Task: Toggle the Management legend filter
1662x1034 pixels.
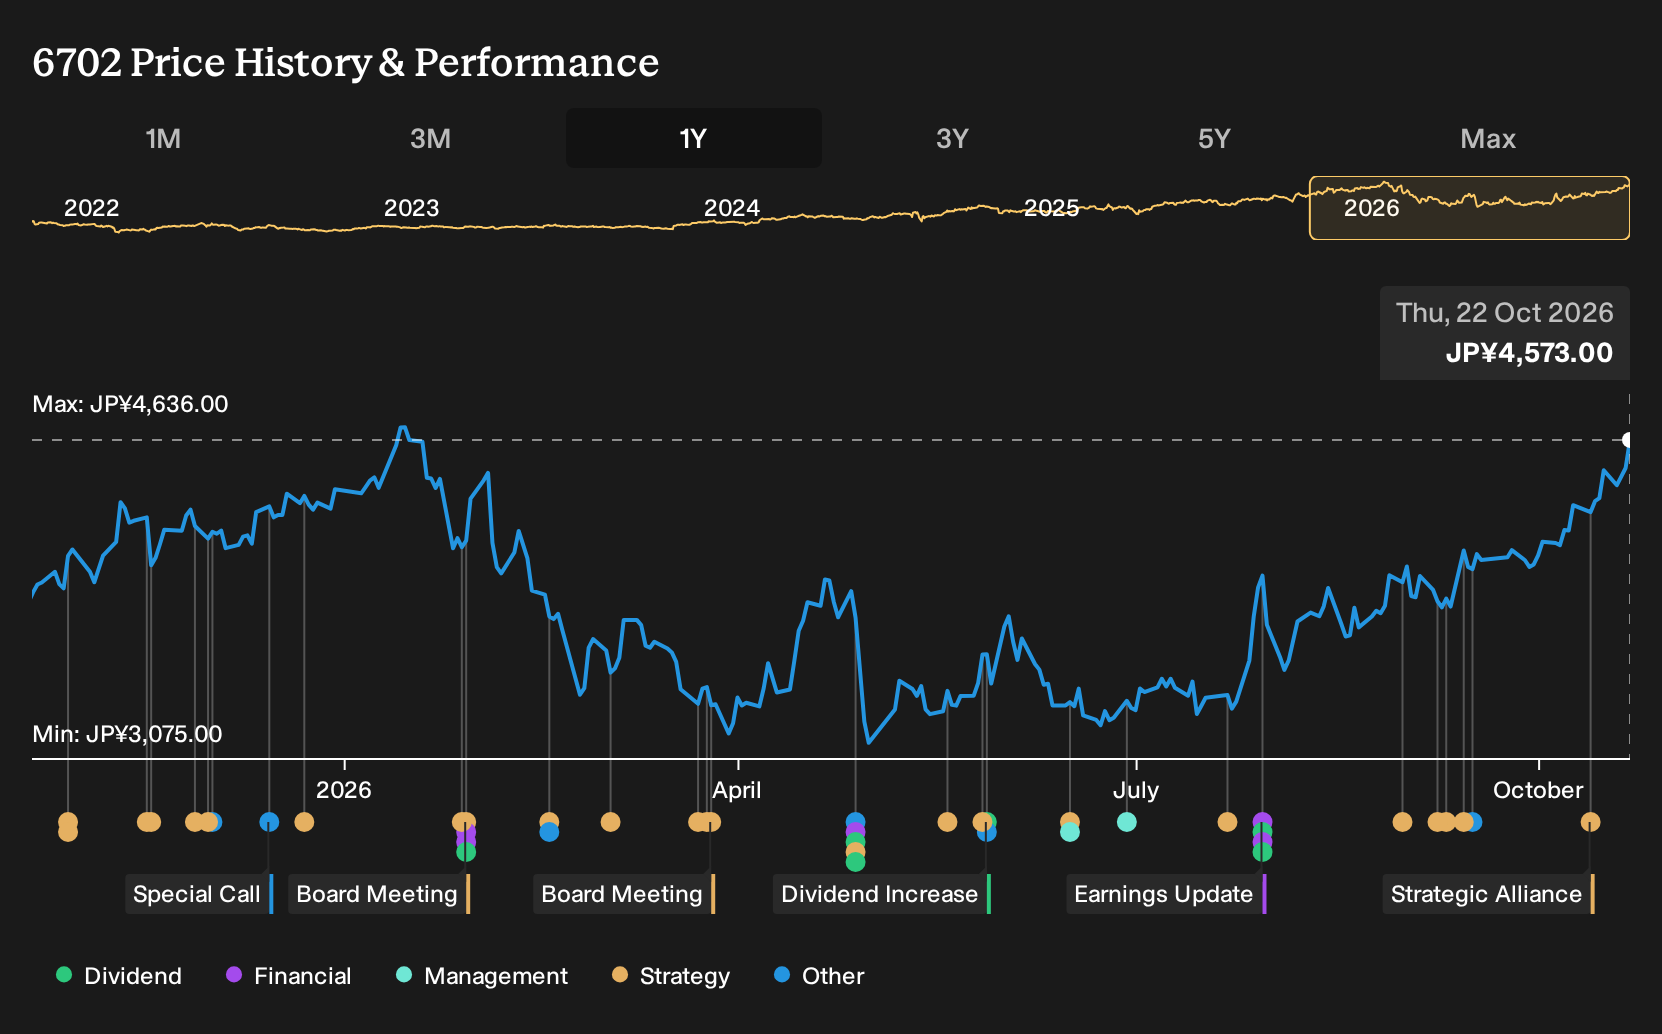Action: click(x=482, y=976)
